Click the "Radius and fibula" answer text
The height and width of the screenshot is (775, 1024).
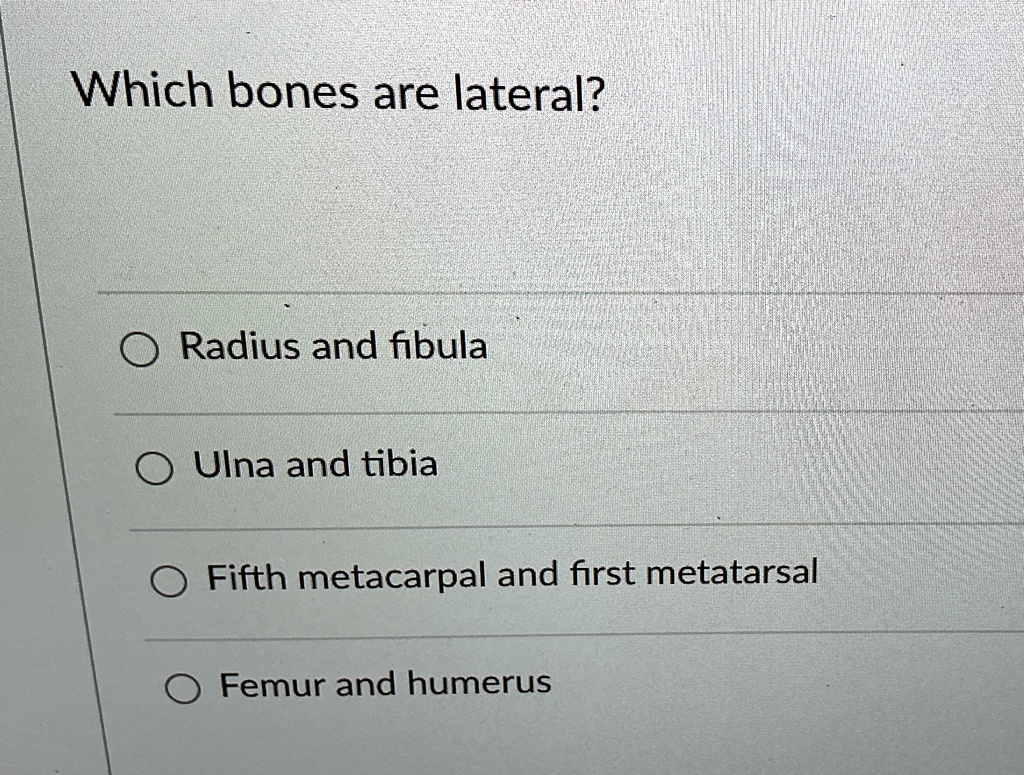(x=331, y=346)
